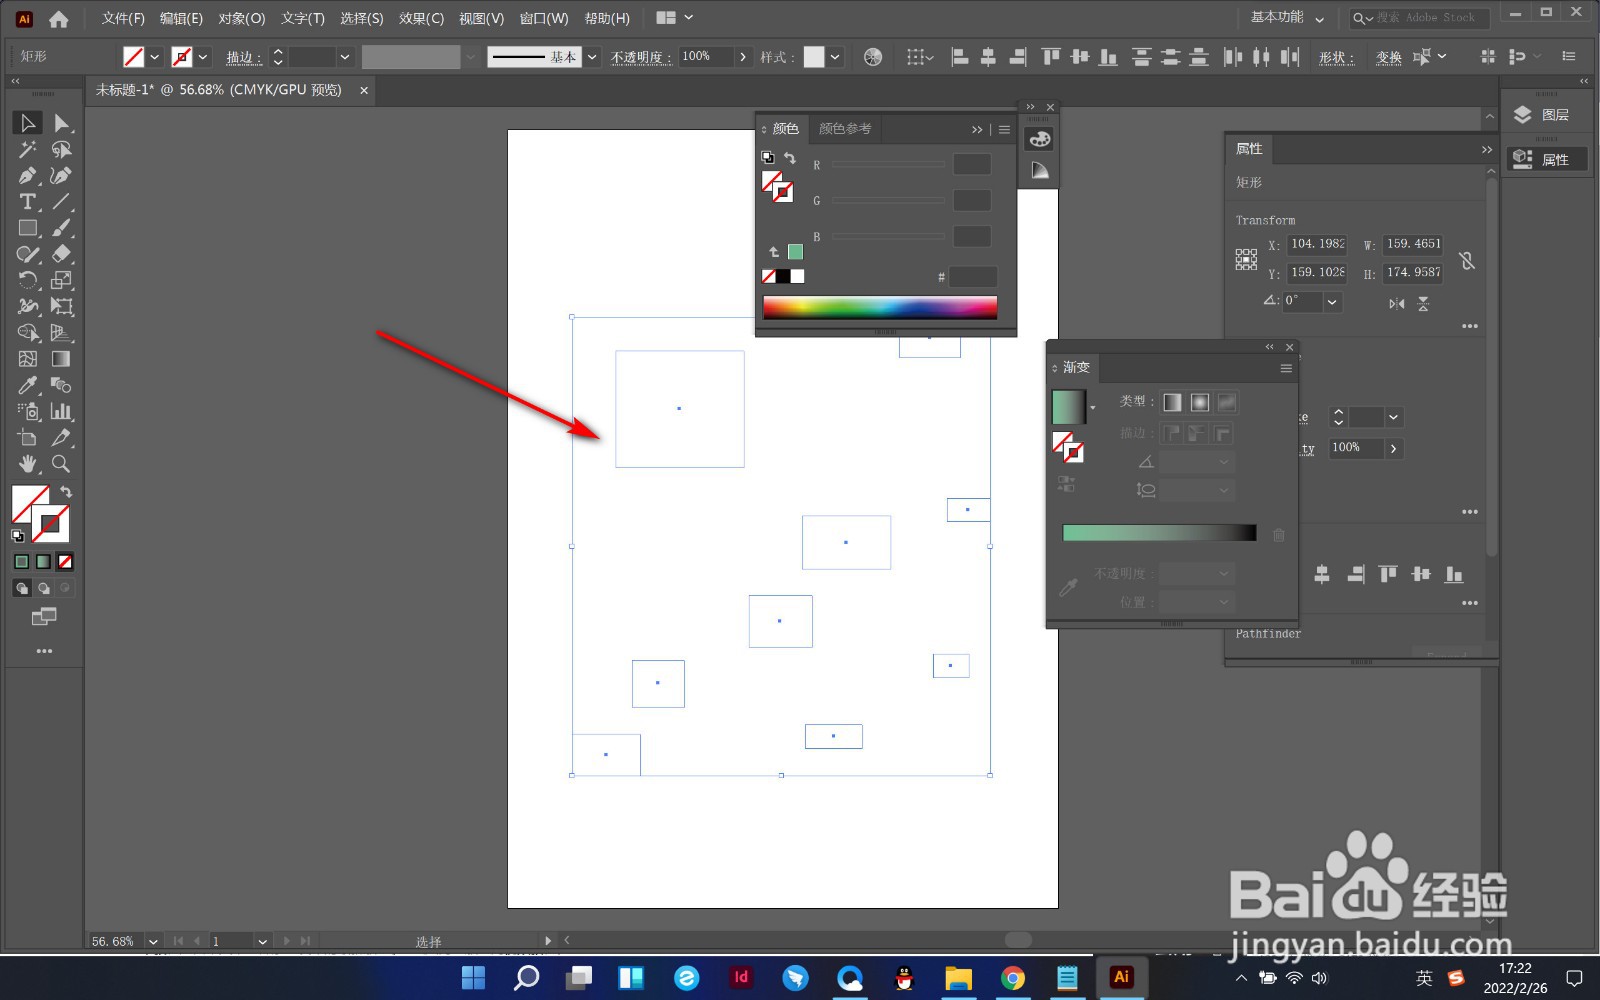Viewport: 1600px width, 1000px height.
Task: Select the Scale tool
Action: click(x=61, y=280)
